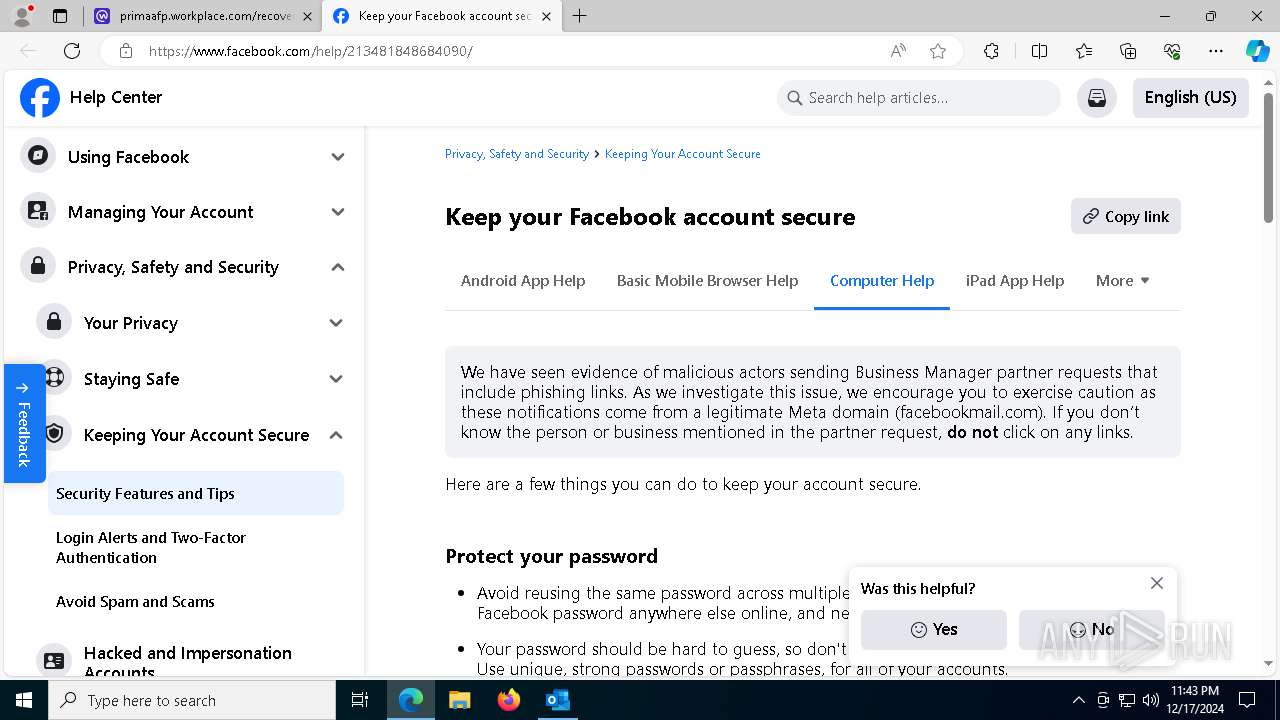Image resolution: width=1280 pixels, height=720 pixels.
Task: Open the More help tabs dropdown
Action: point(1123,281)
